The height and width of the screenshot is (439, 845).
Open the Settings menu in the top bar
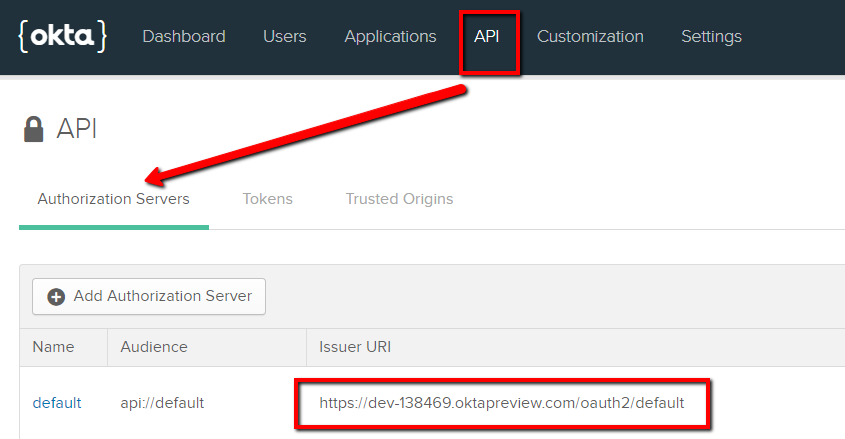(x=711, y=37)
